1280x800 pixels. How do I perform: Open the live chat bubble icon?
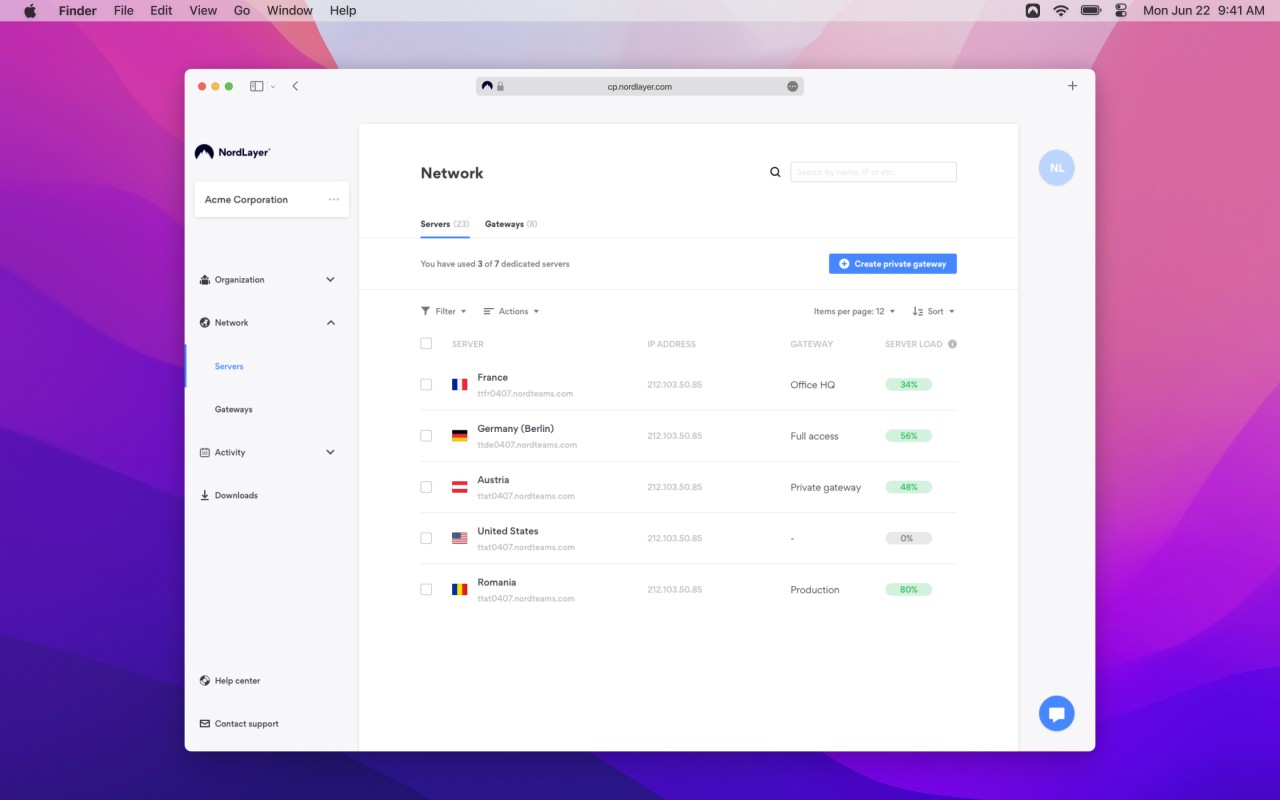[1056, 713]
